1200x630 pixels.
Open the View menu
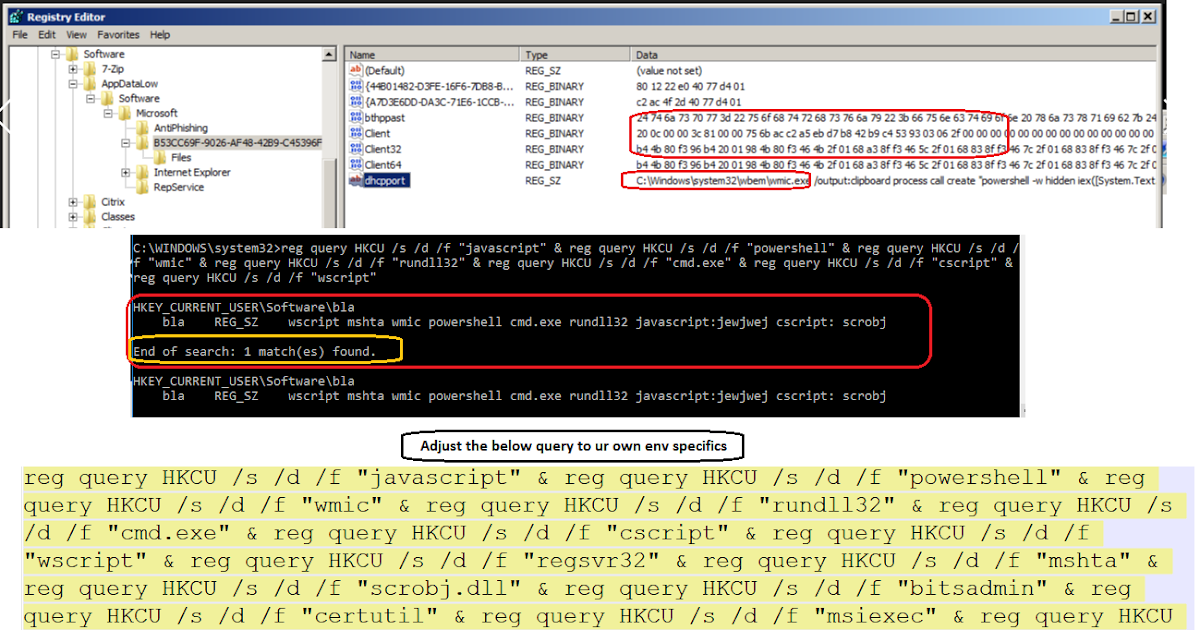(76, 35)
